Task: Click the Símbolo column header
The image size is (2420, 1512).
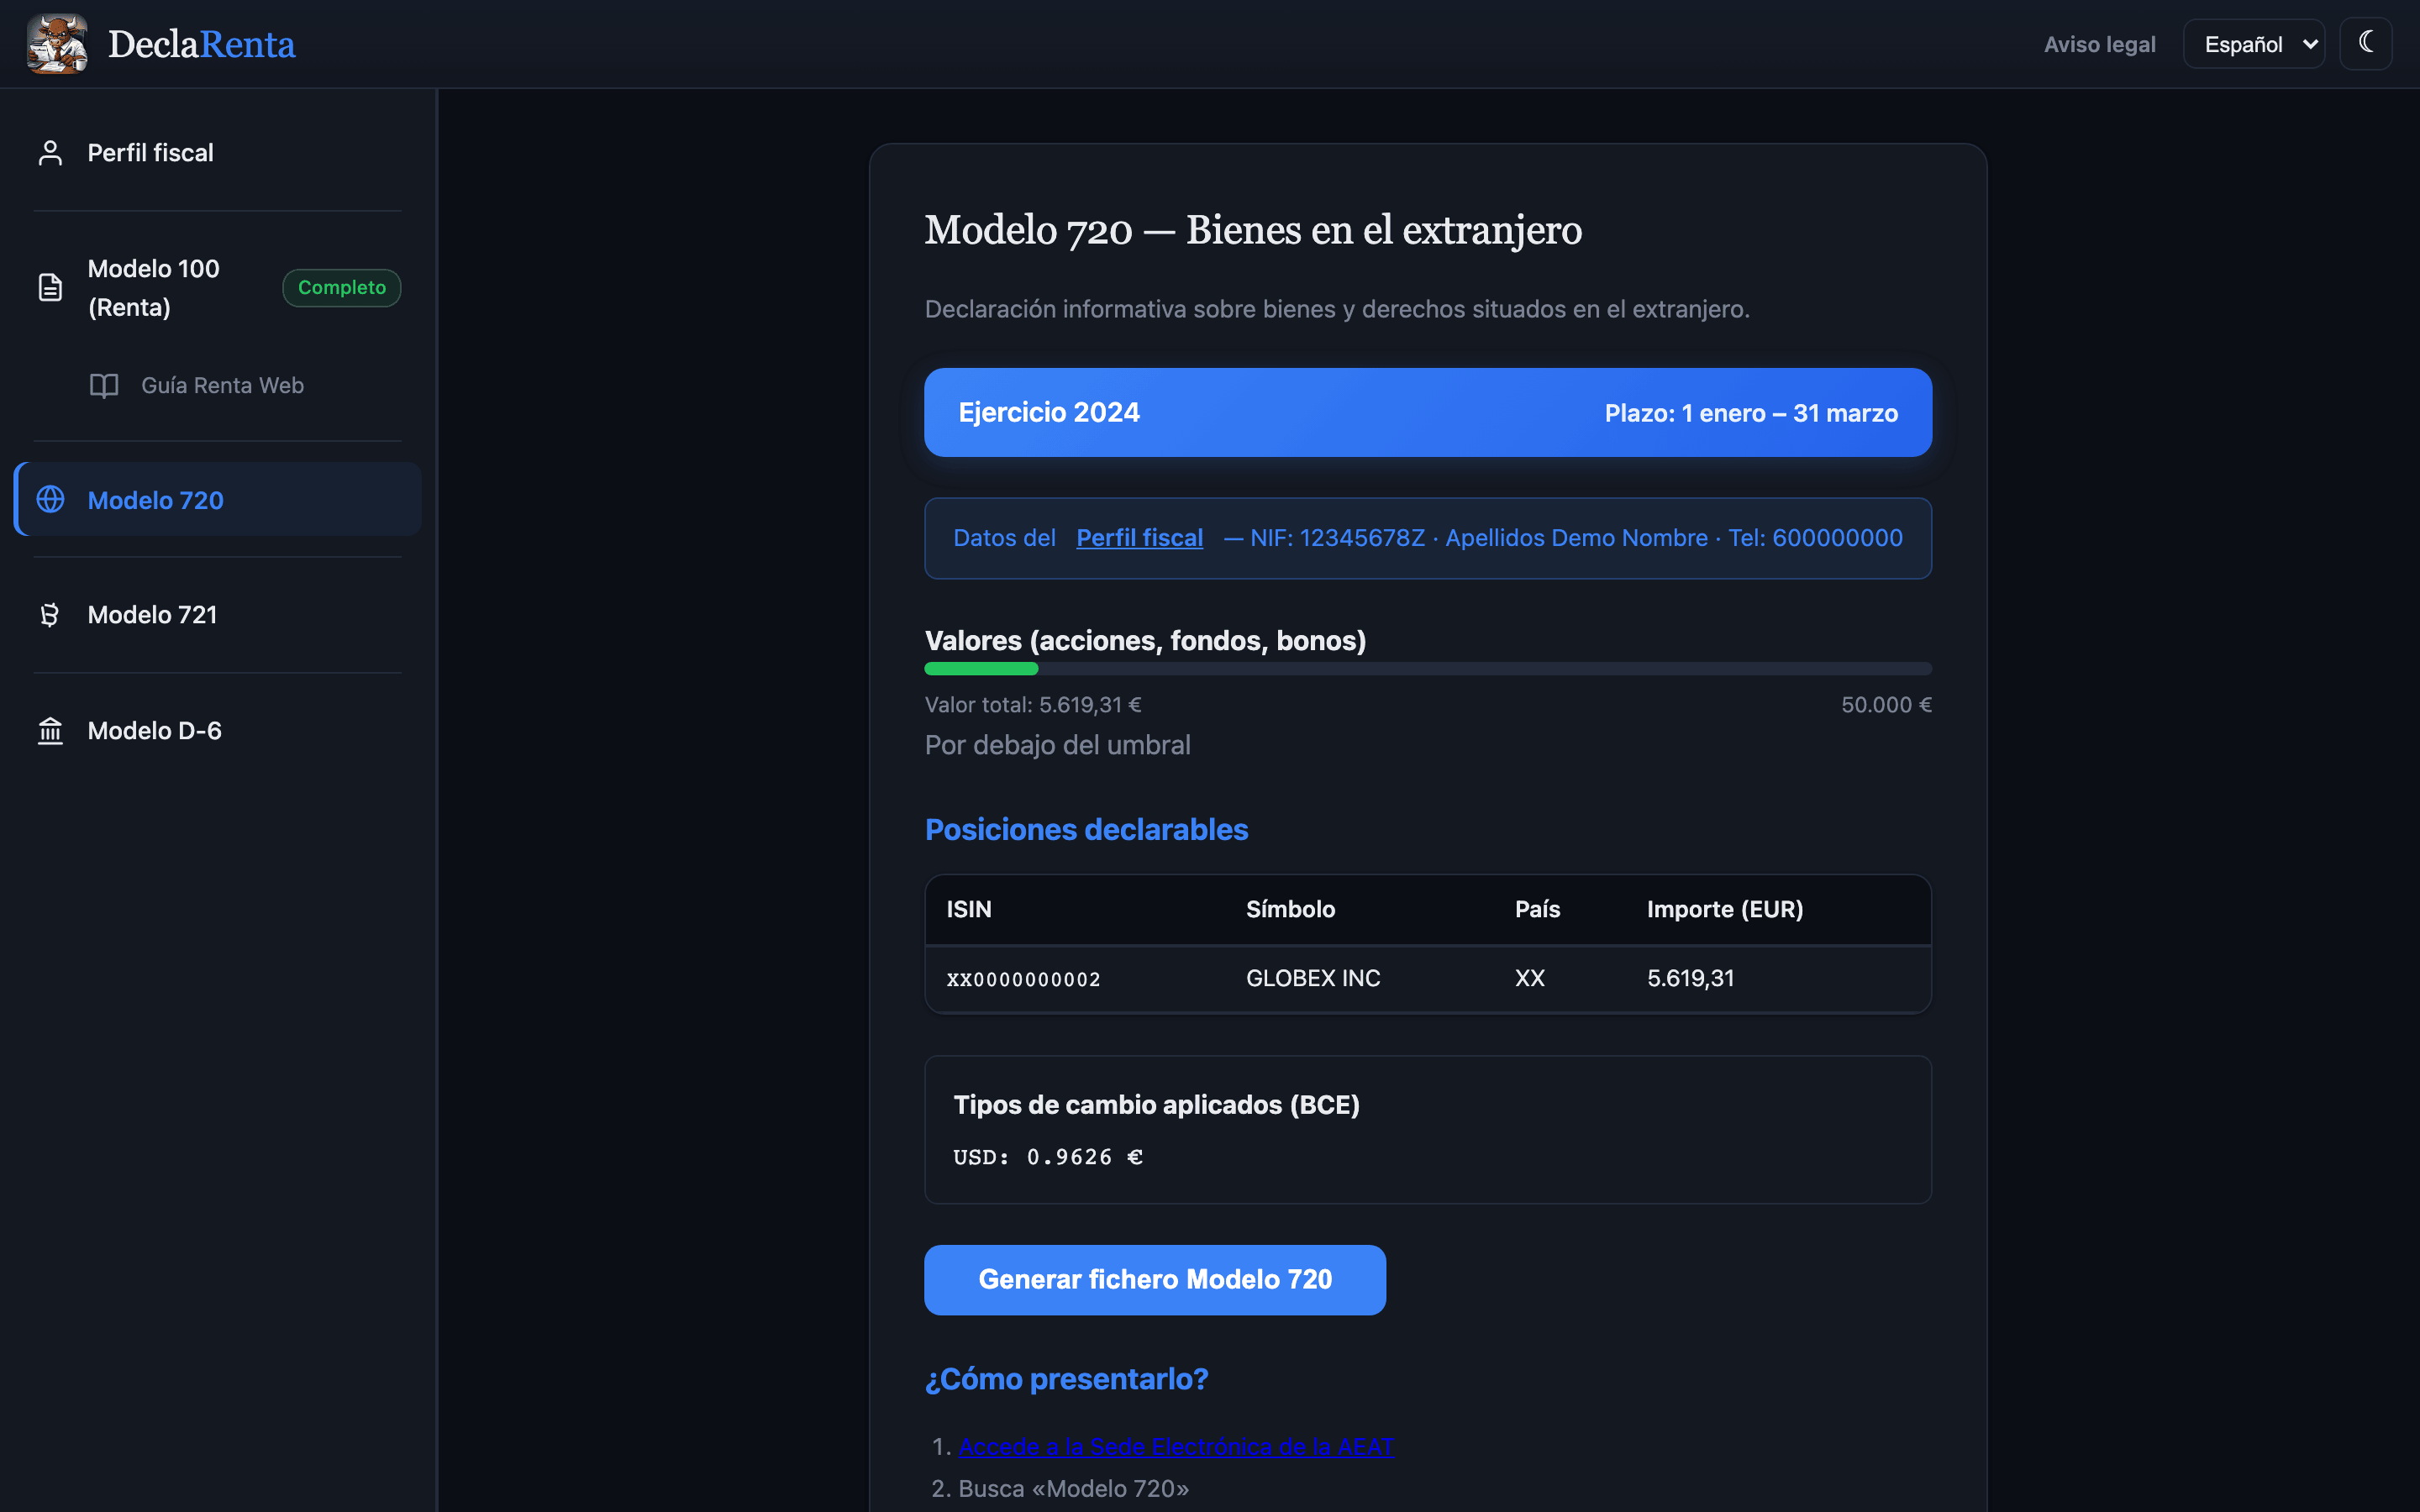Action: coord(1290,909)
